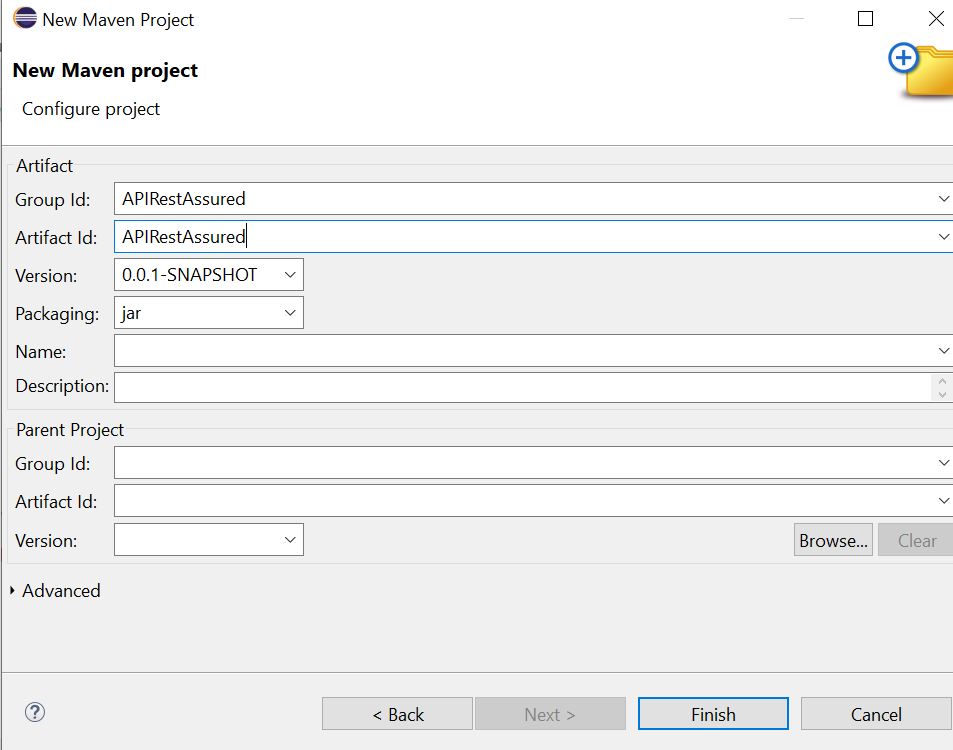Open the Parent Project Version dropdown

pos(290,539)
